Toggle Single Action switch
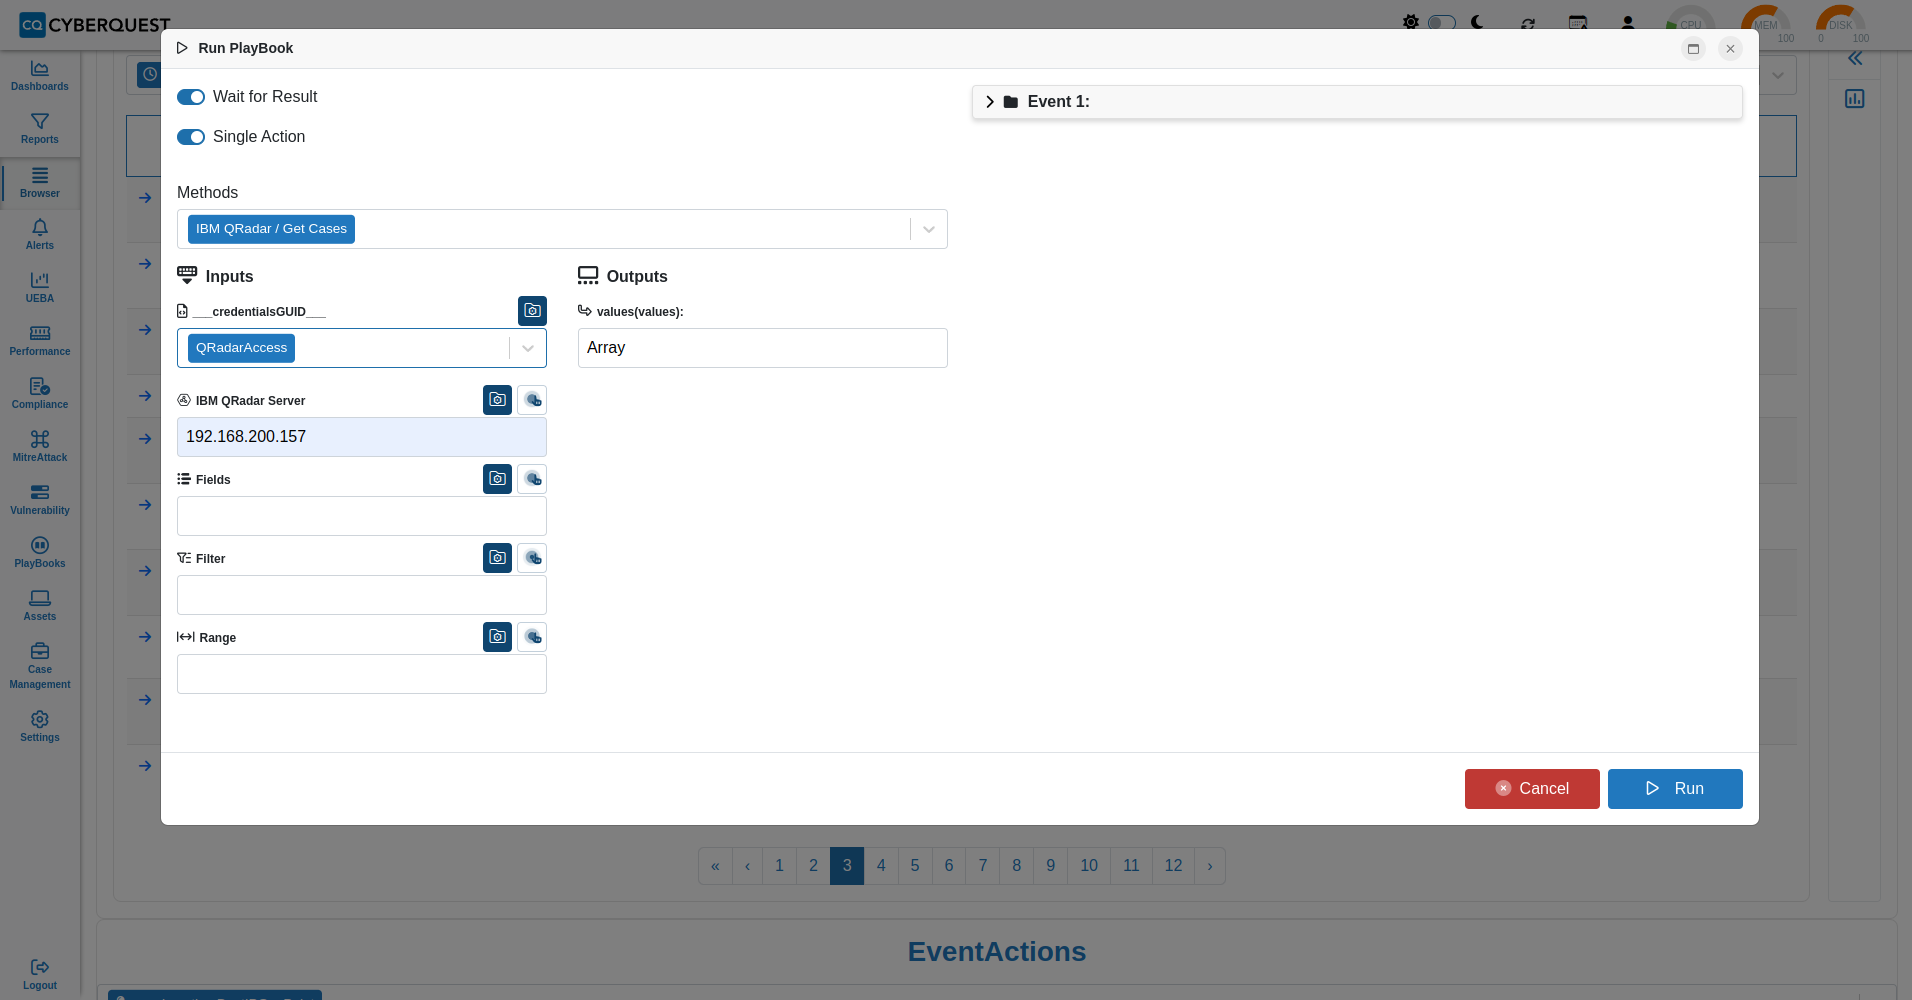This screenshot has height=1000, width=1912. point(191,137)
